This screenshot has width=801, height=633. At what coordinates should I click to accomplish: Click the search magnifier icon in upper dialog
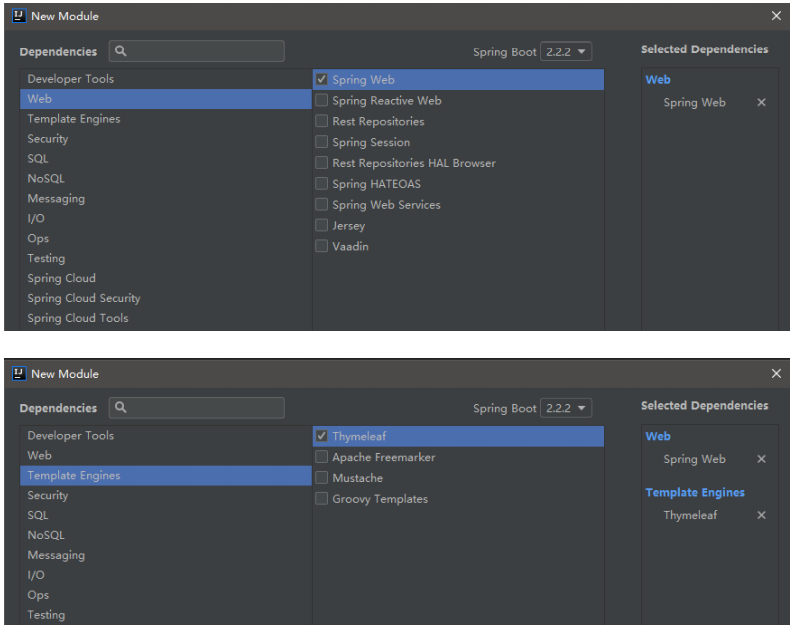pos(121,51)
